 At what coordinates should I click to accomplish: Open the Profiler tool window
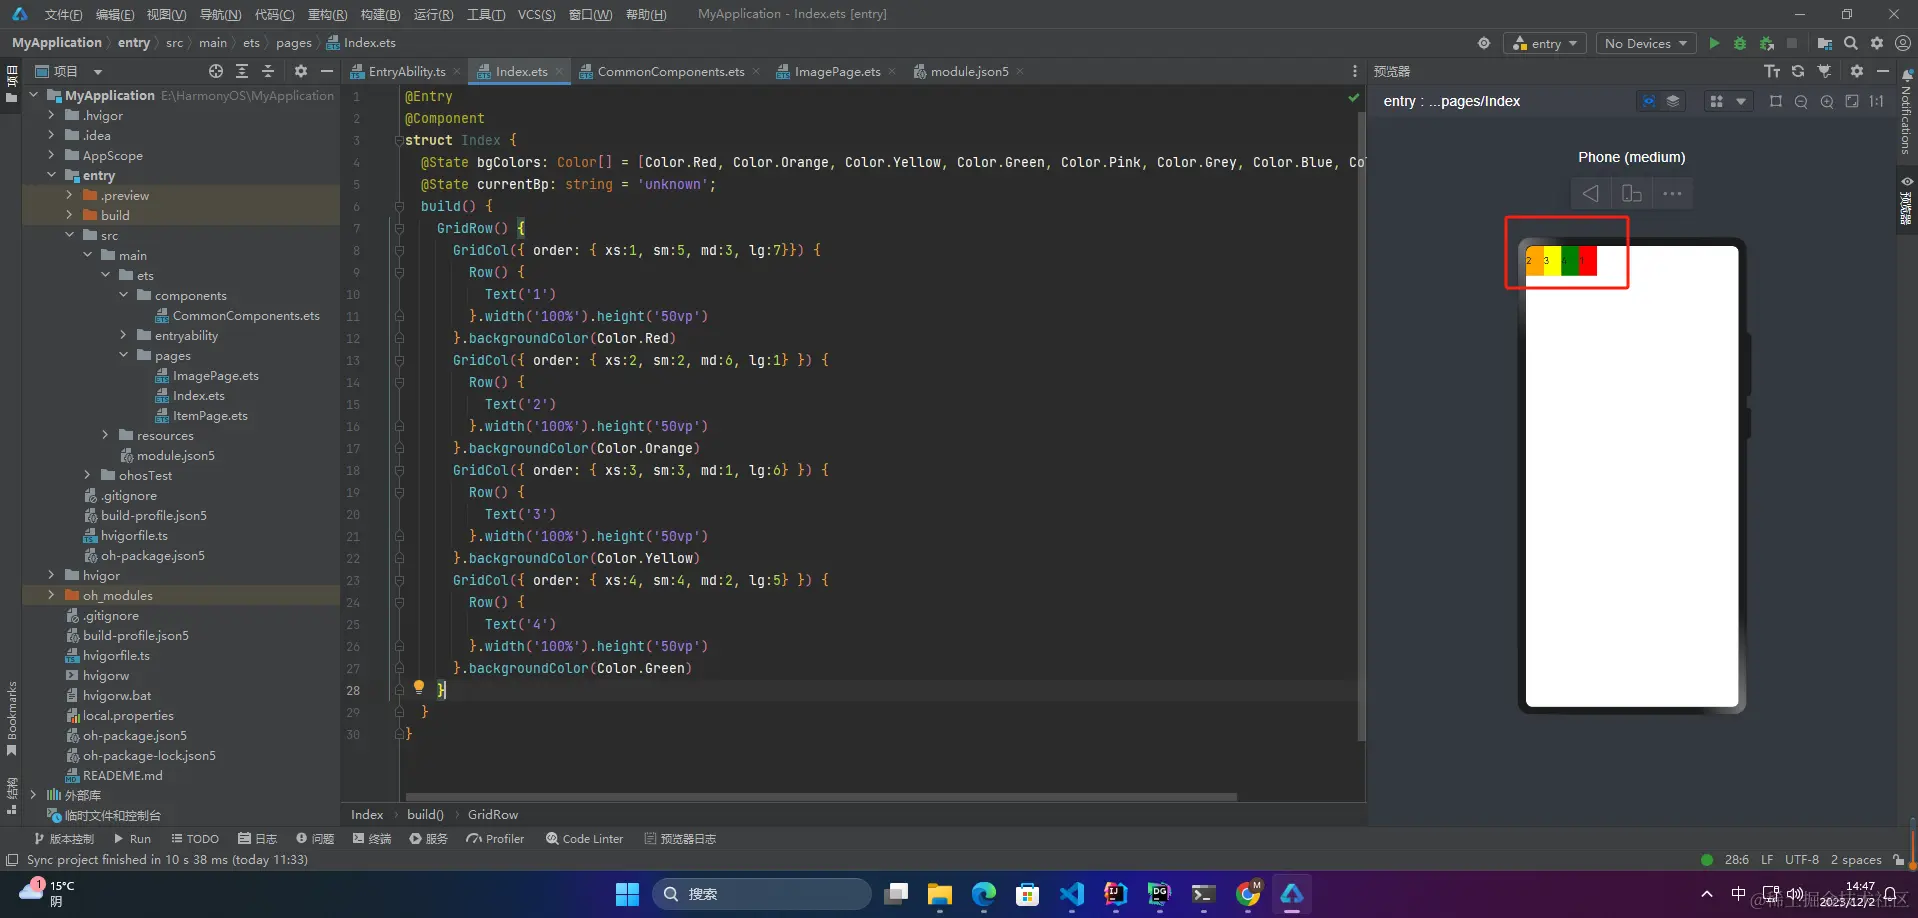(x=495, y=839)
